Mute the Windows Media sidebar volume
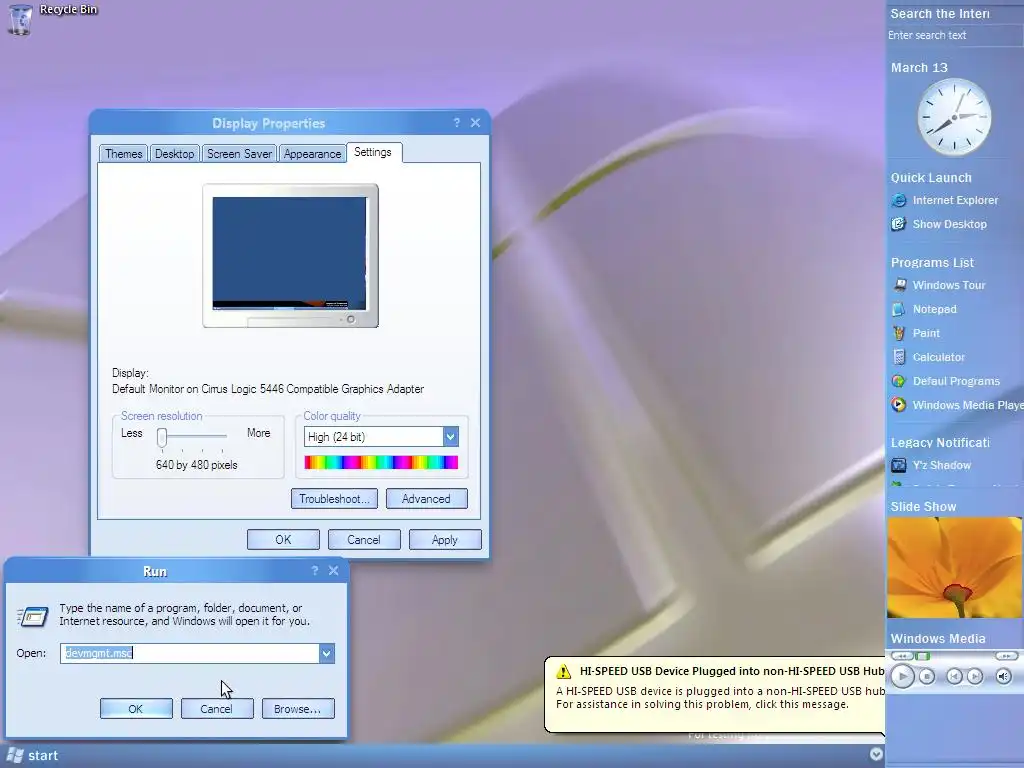1024x768 pixels. coord(1004,677)
